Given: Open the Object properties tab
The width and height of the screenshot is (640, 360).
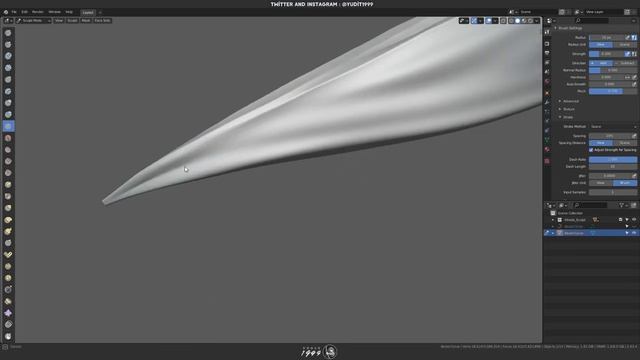Looking at the screenshot, I should [547, 93].
